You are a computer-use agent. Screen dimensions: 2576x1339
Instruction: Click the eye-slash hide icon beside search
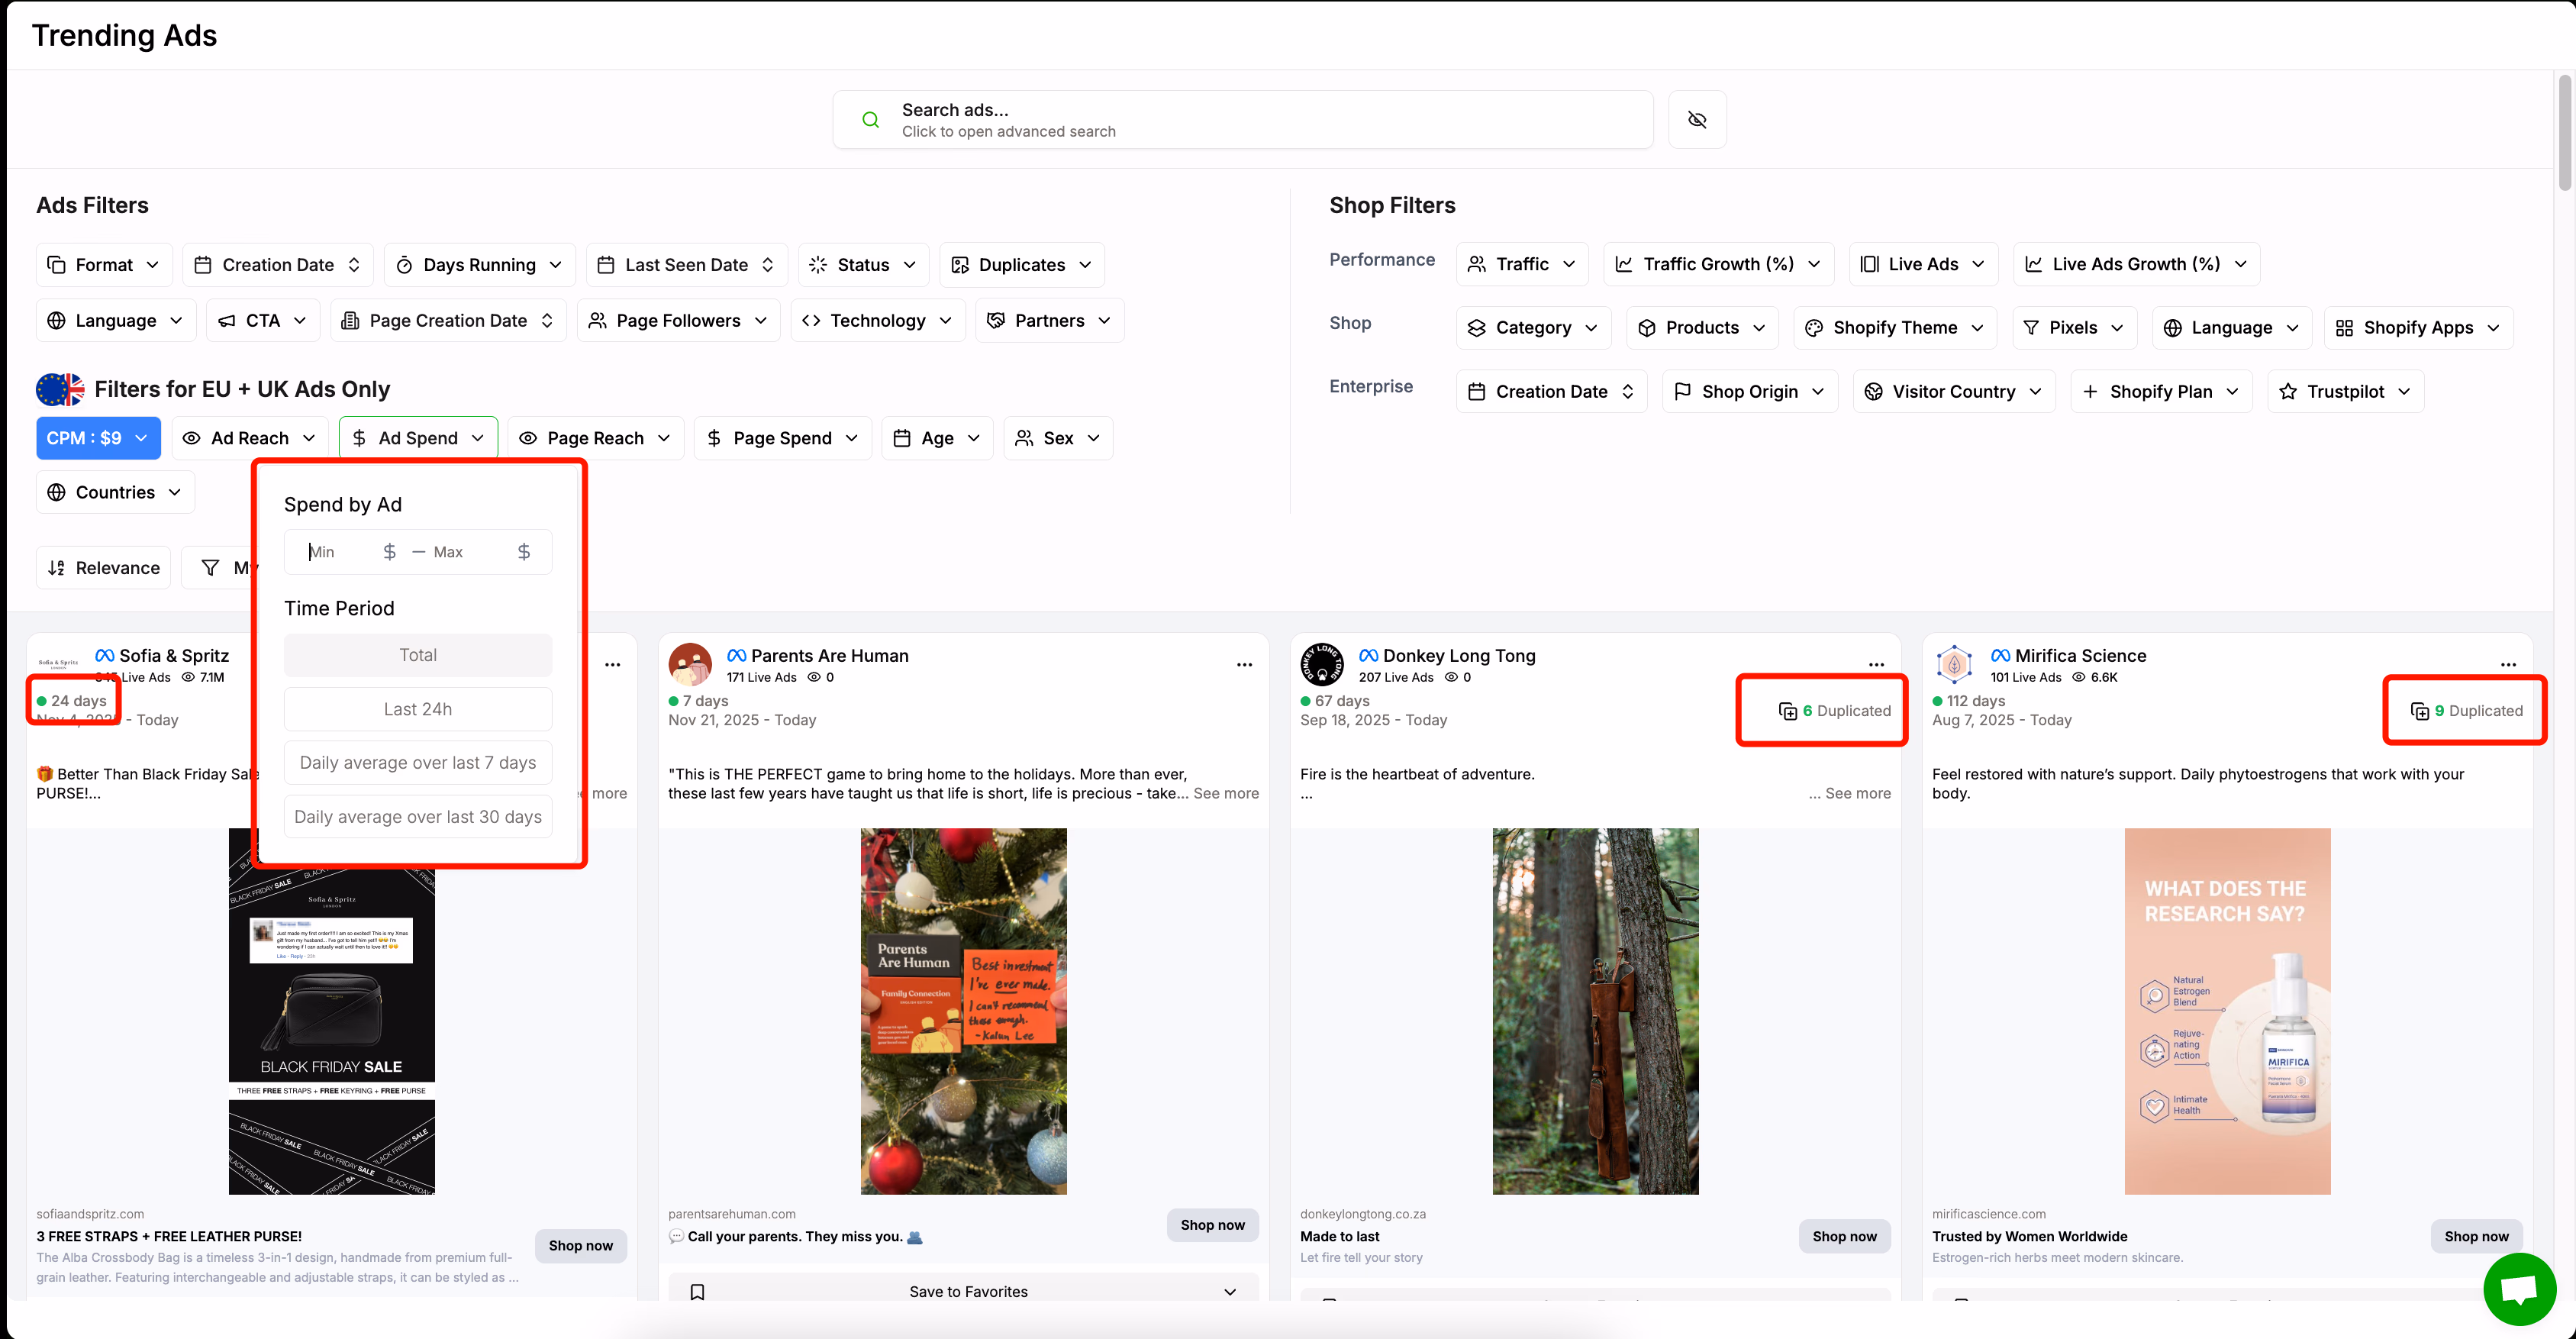[x=1697, y=120]
